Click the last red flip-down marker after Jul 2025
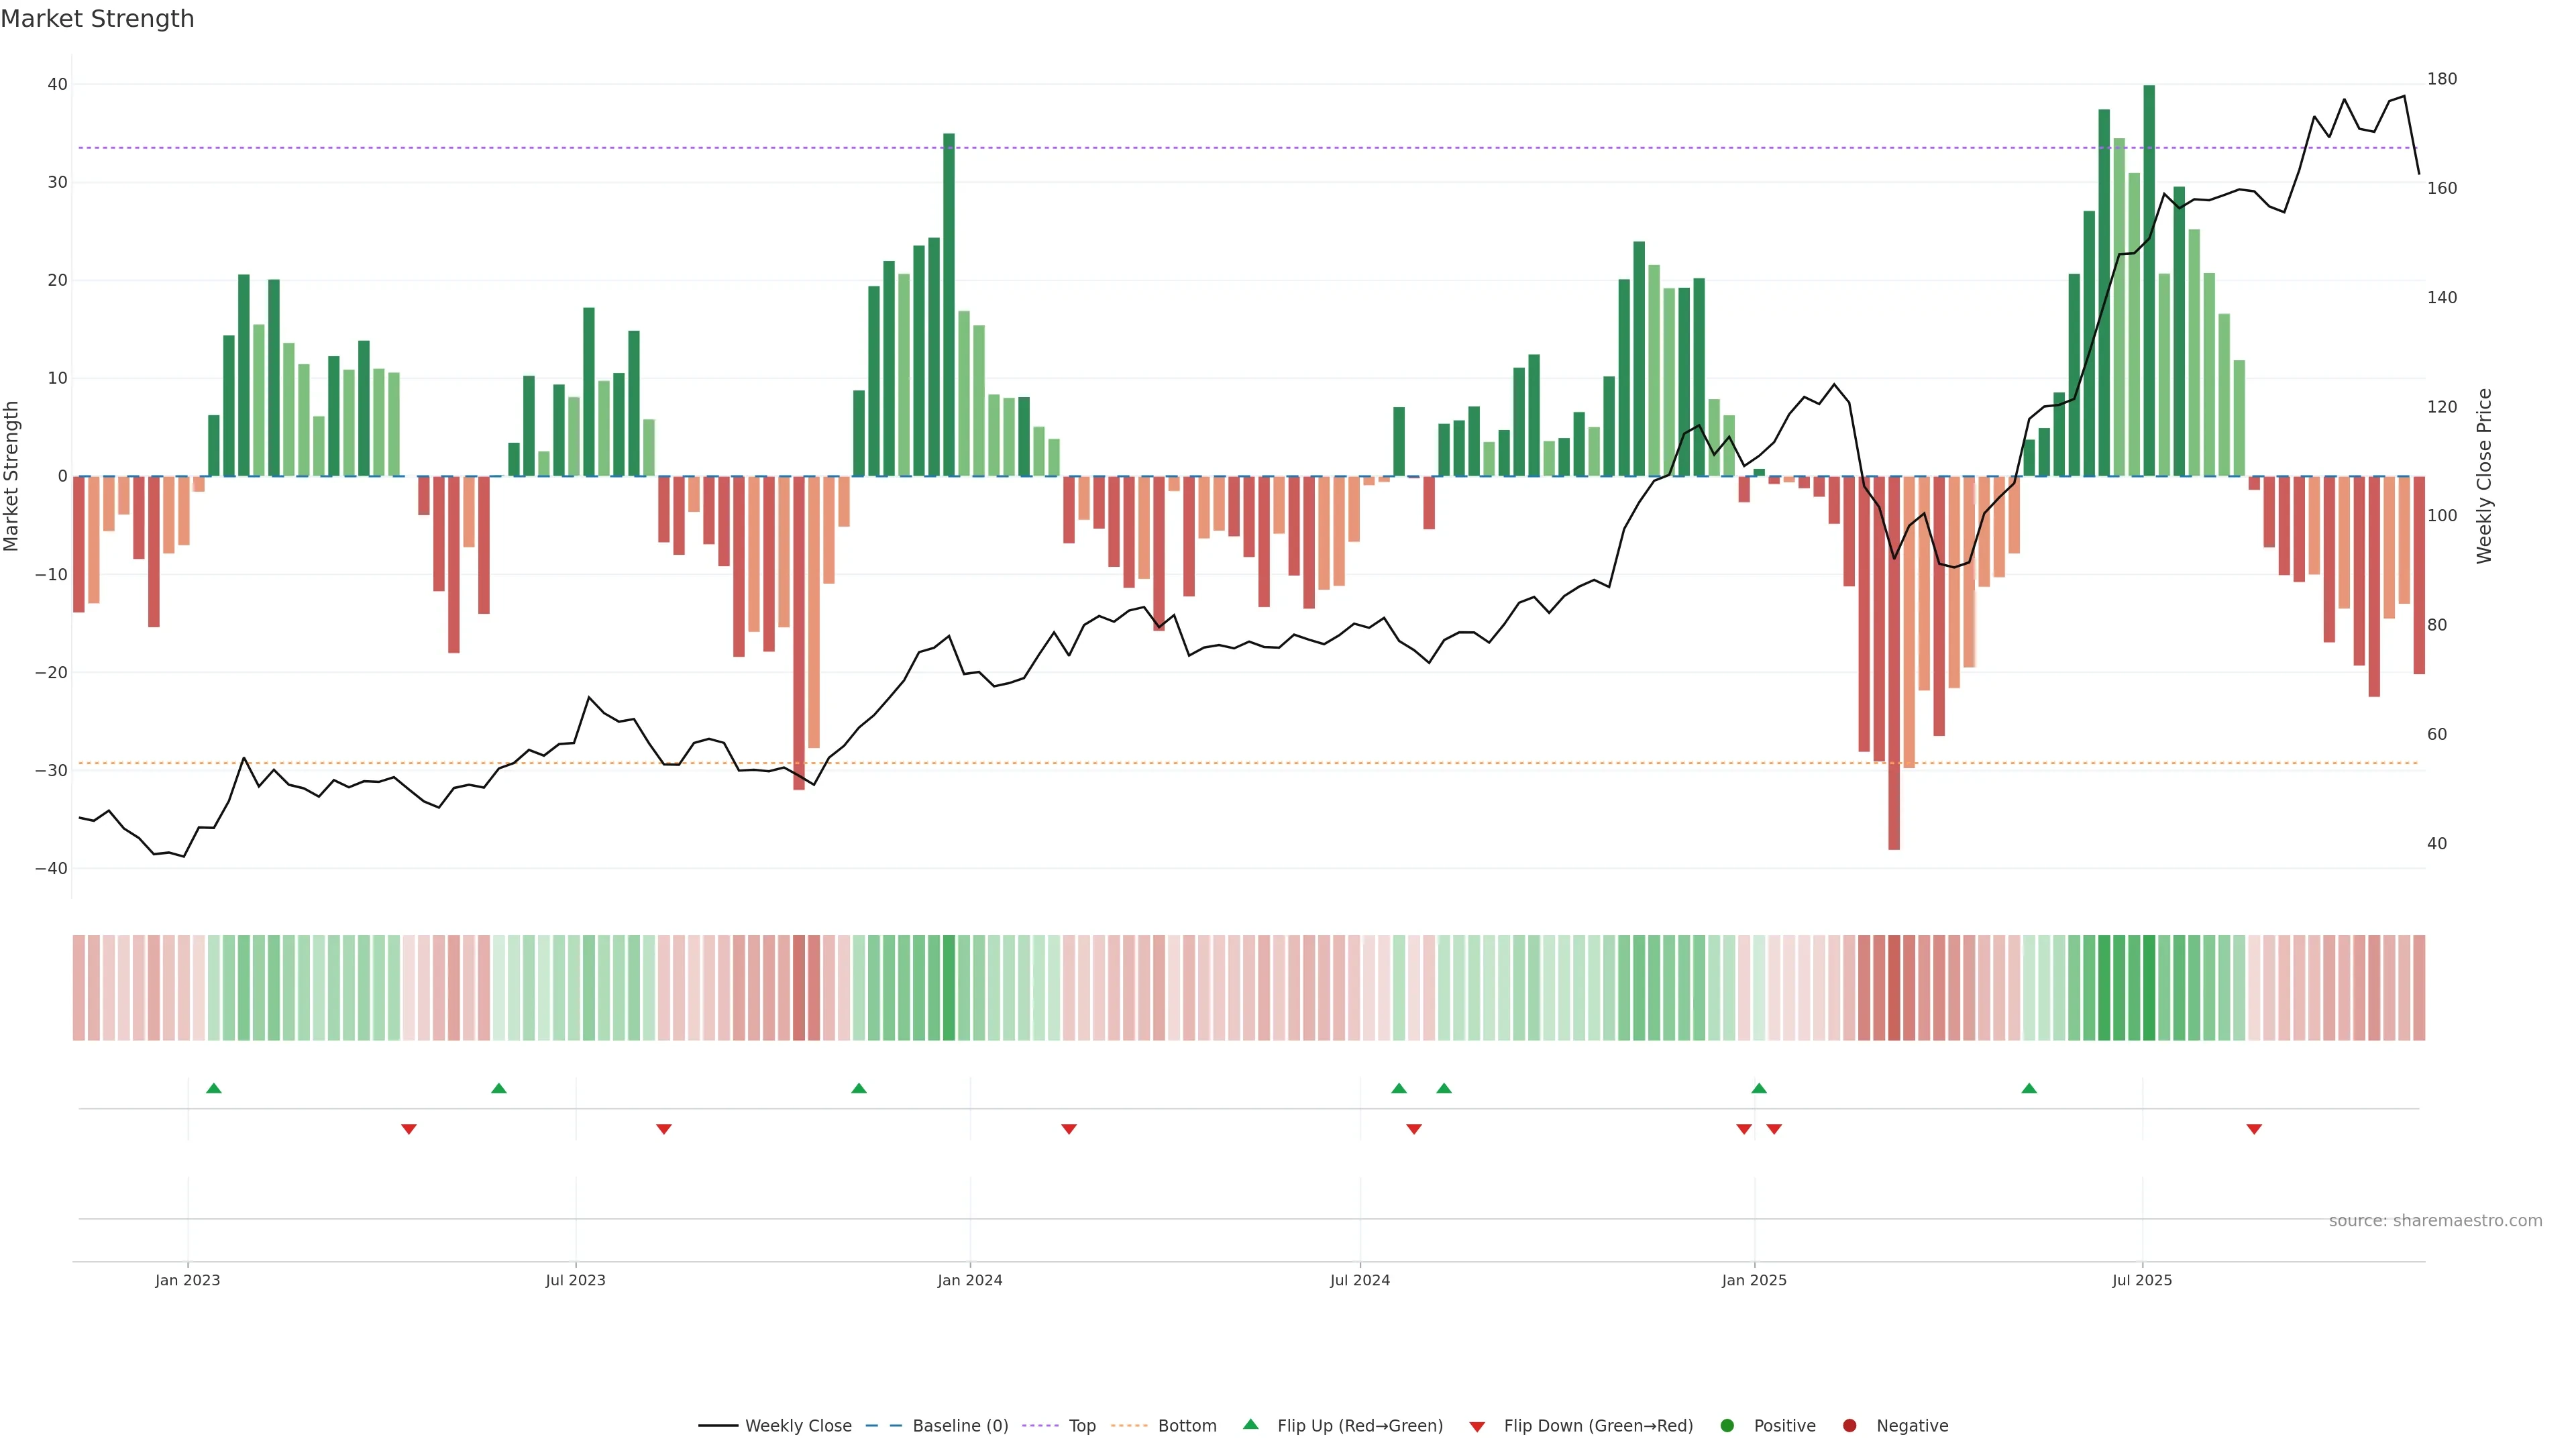This screenshot has width=2576, height=1449. 2254,1129
